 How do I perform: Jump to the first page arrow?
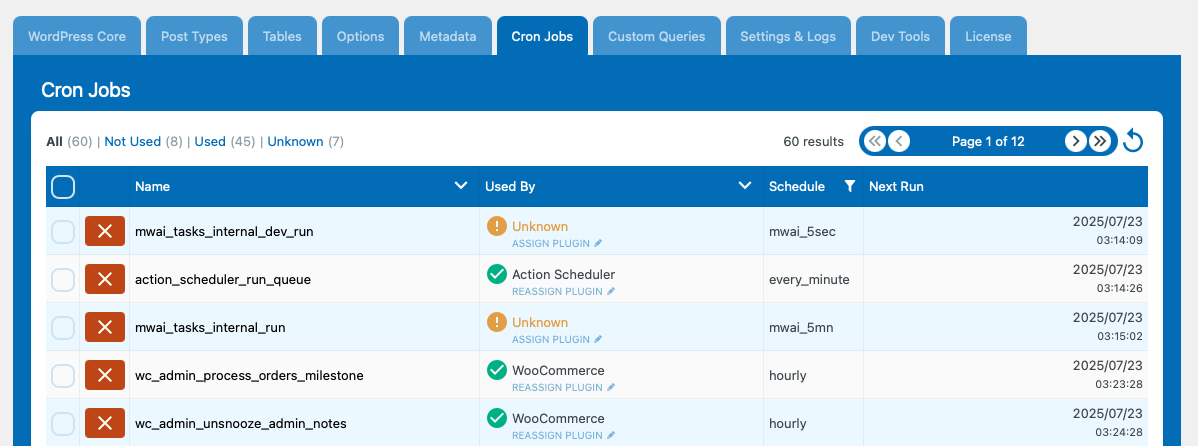875,141
